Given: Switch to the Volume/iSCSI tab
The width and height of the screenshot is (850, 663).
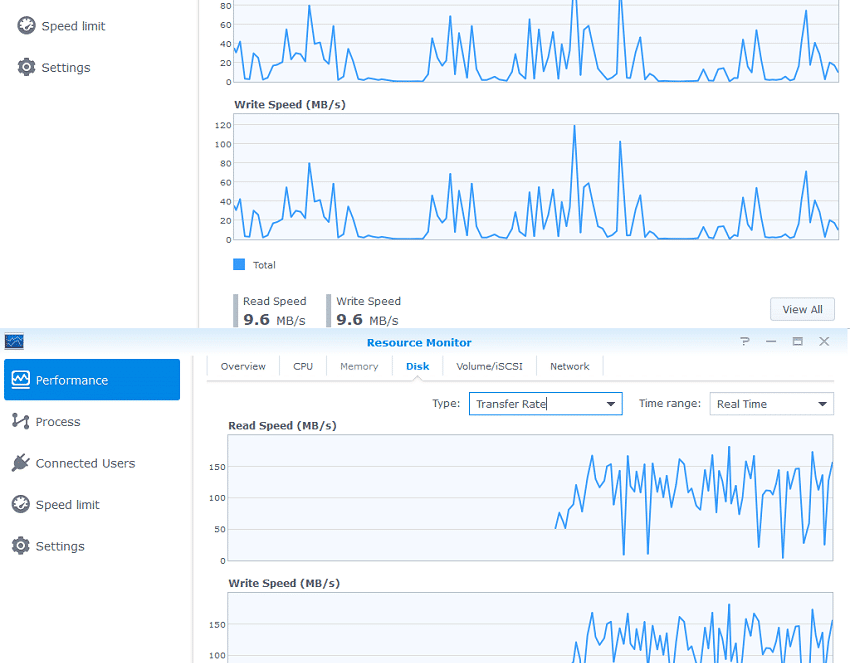Looking at the screenshot, I should [490, 366].
